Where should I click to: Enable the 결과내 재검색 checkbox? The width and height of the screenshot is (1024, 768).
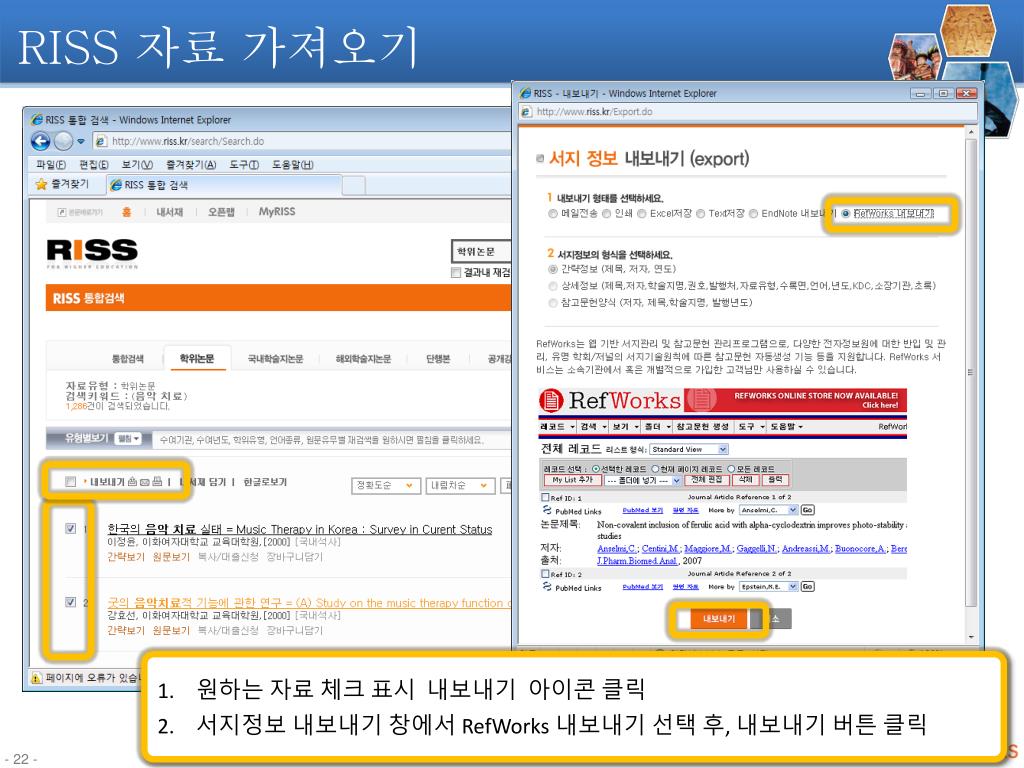(456, 272)
